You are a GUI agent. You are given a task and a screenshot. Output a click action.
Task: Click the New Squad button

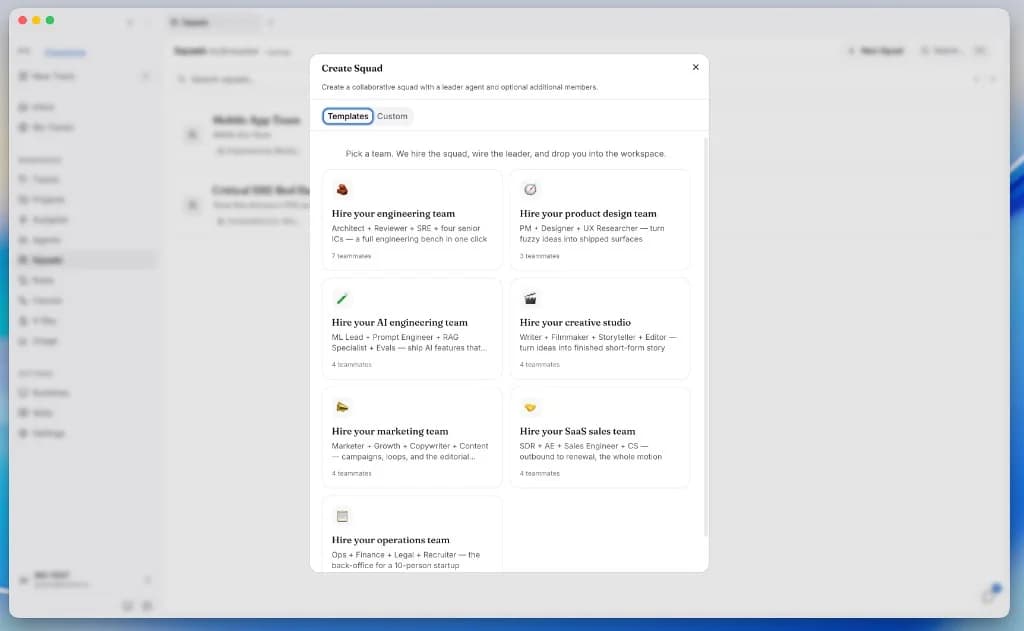coord(875,50)
